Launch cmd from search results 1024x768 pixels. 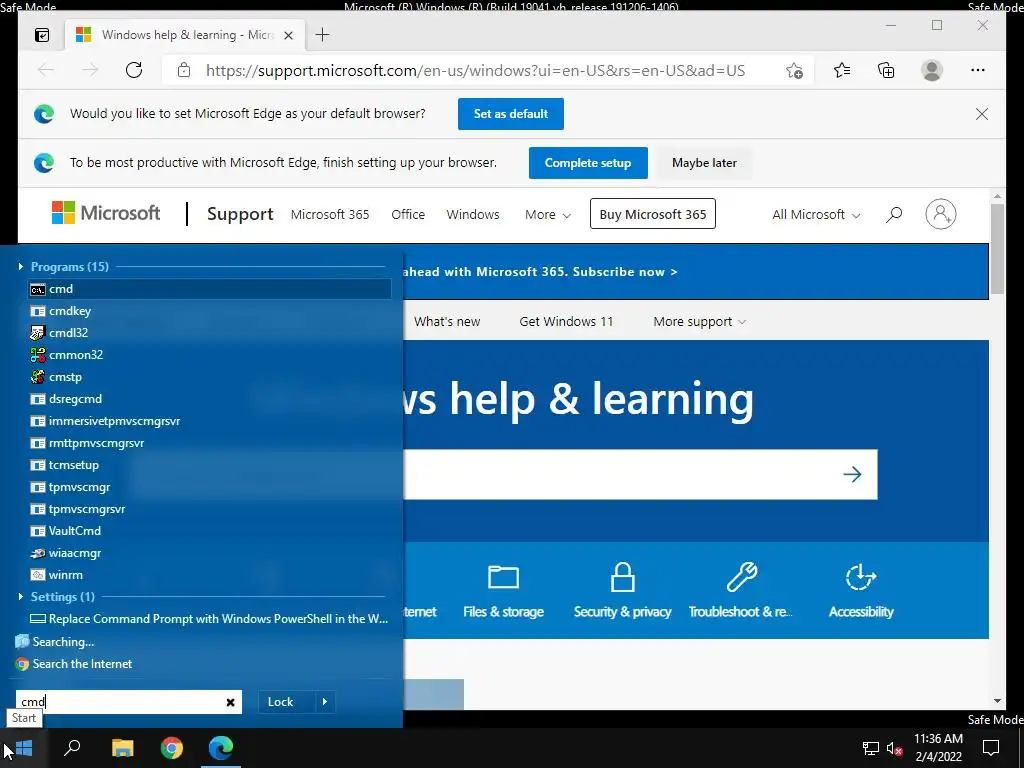coord(209,289)
